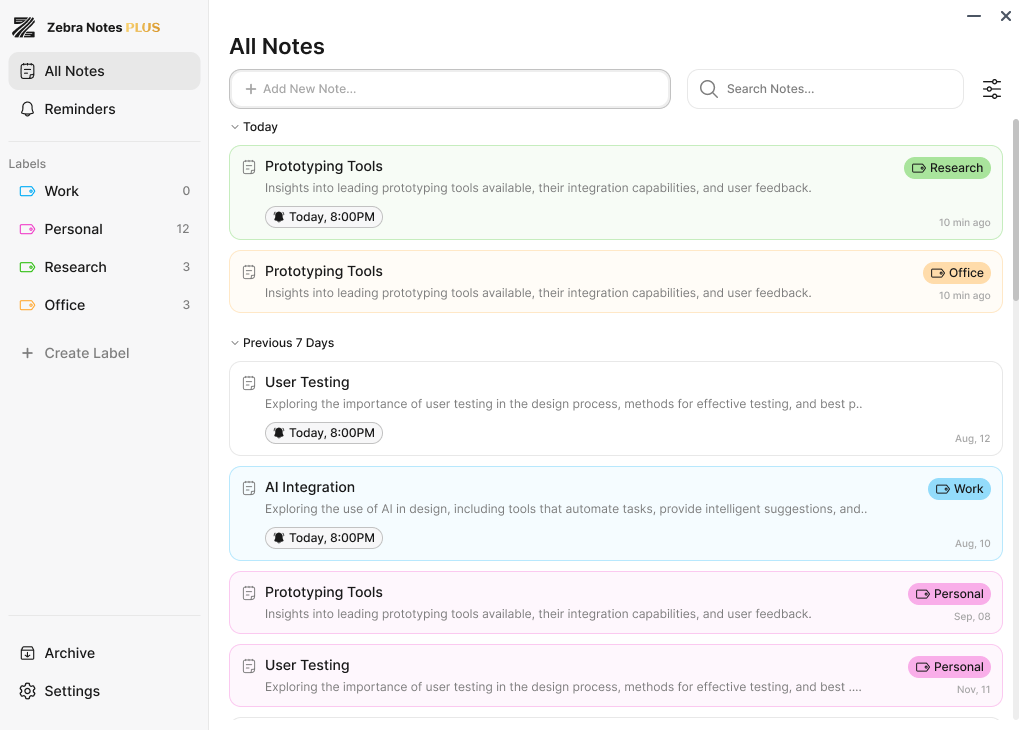Click the 'Nov, 11' date text
Viewport: 1024px width, 730px height.
click(x=973, y=690)
